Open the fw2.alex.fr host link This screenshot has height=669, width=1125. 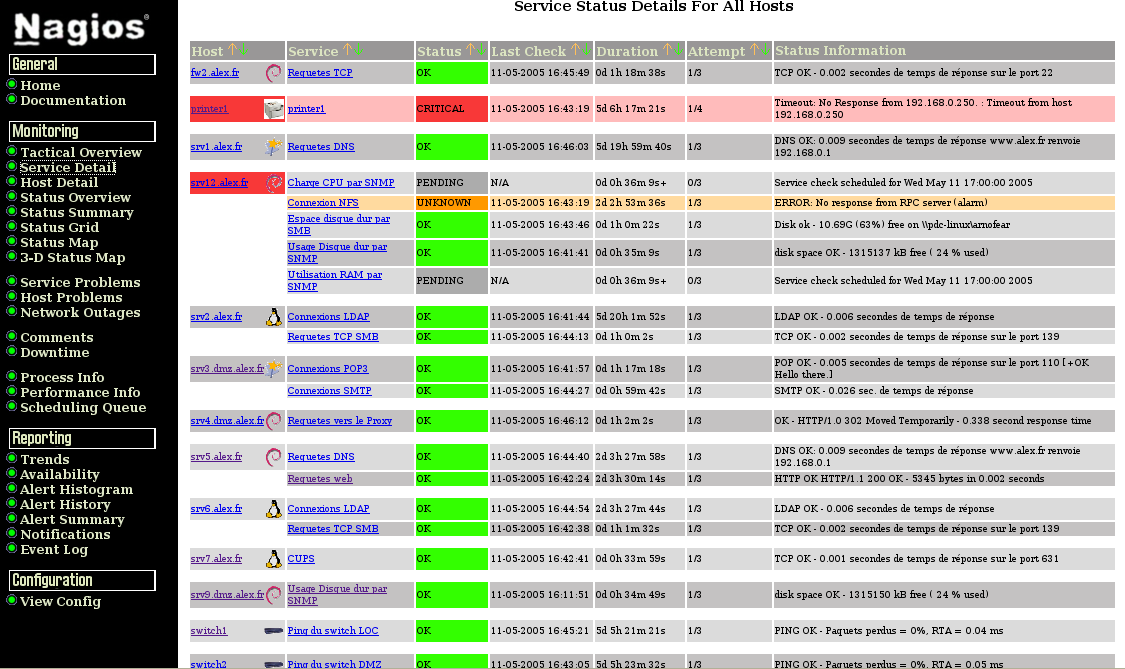215,72
